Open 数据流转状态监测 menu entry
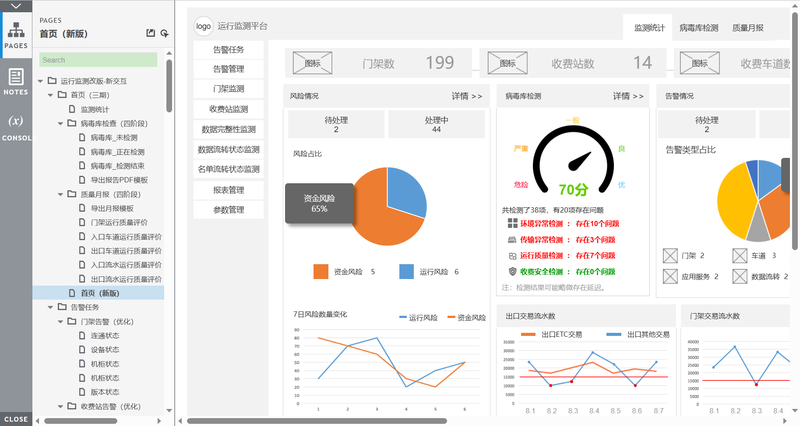 [x=229, y=149]
